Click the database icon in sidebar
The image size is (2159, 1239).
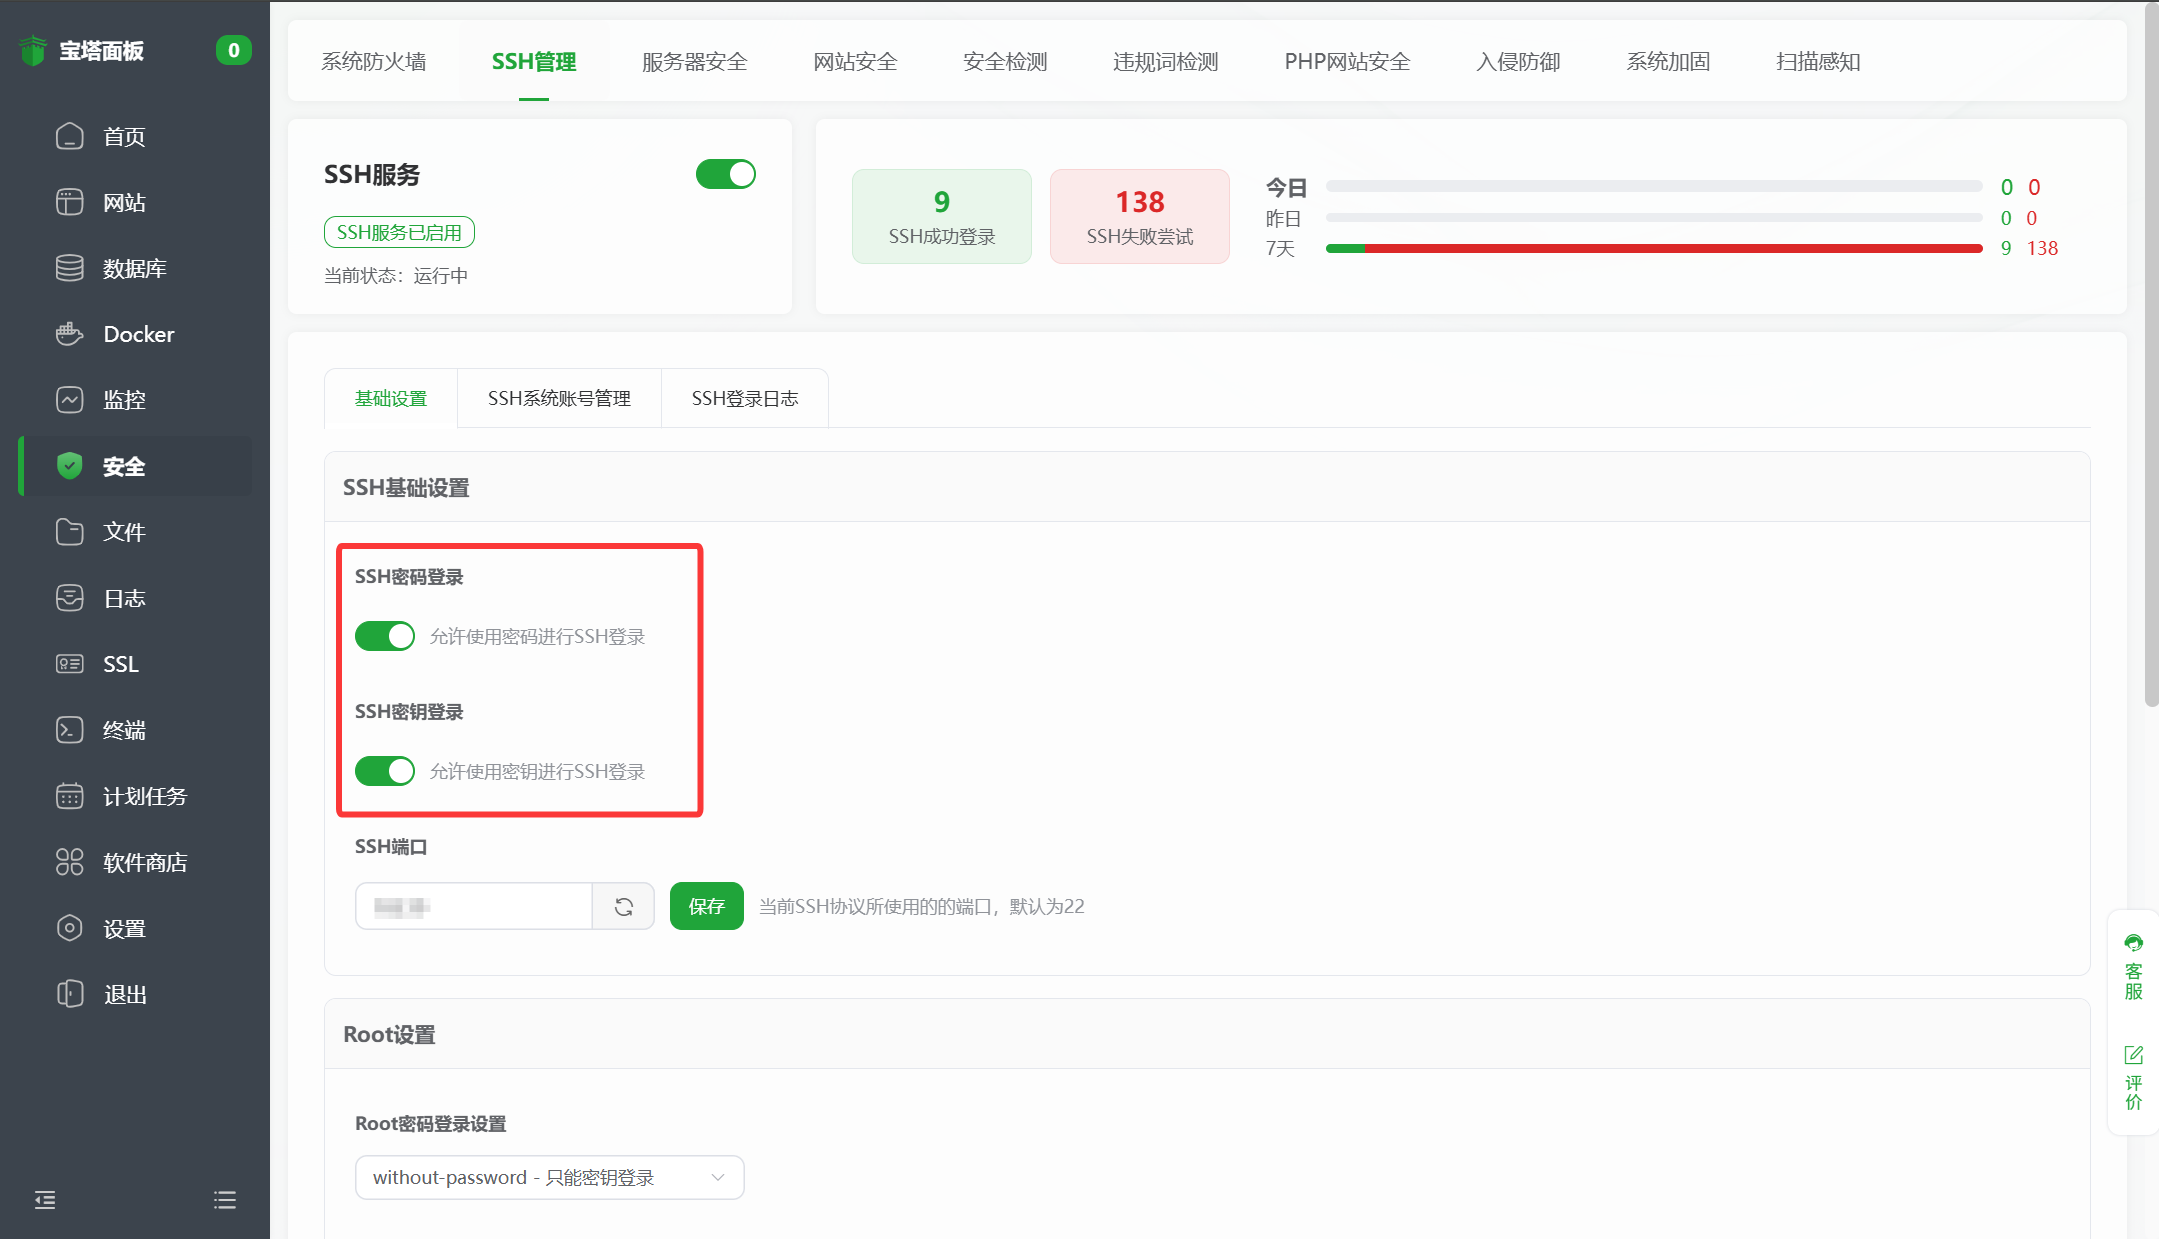tap(69, 268)
